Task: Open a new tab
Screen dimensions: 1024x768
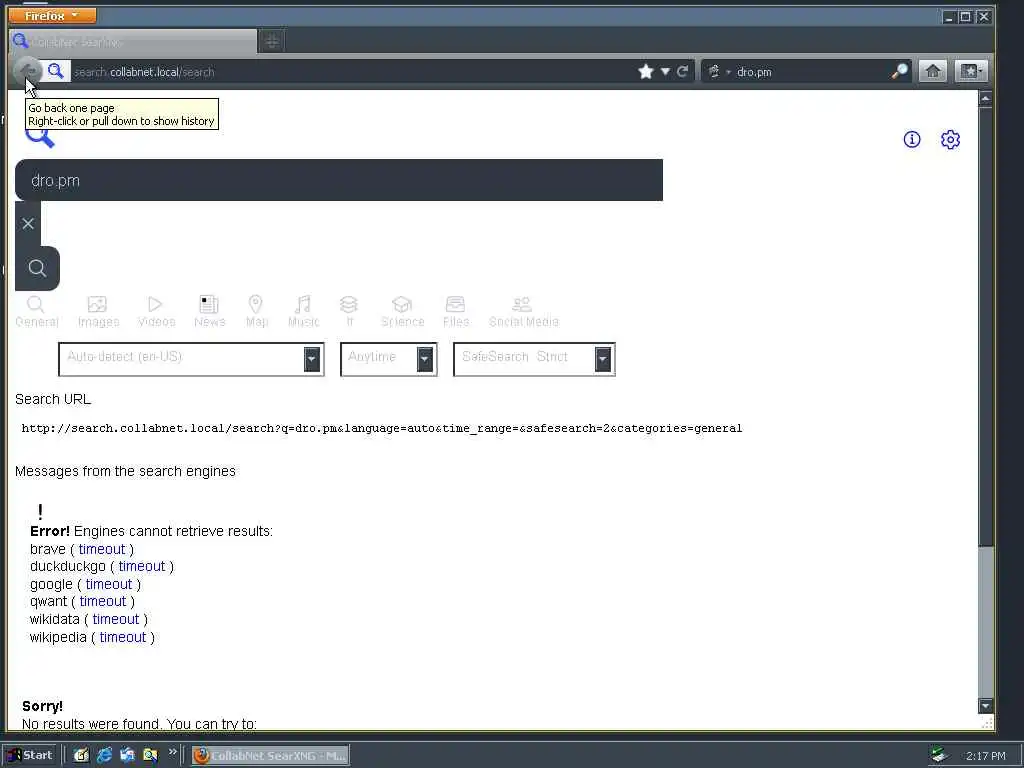Action: 272,42
